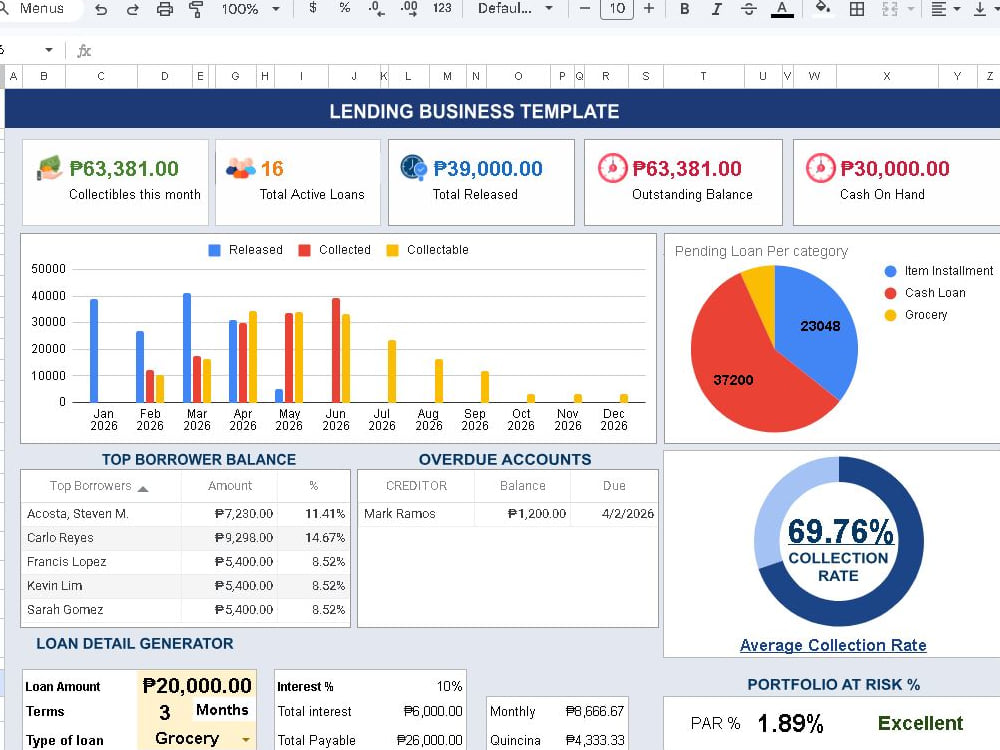Click the Cash Loan legend entry
Viewport: 1000px width, 750px height.
pos(925,293)
